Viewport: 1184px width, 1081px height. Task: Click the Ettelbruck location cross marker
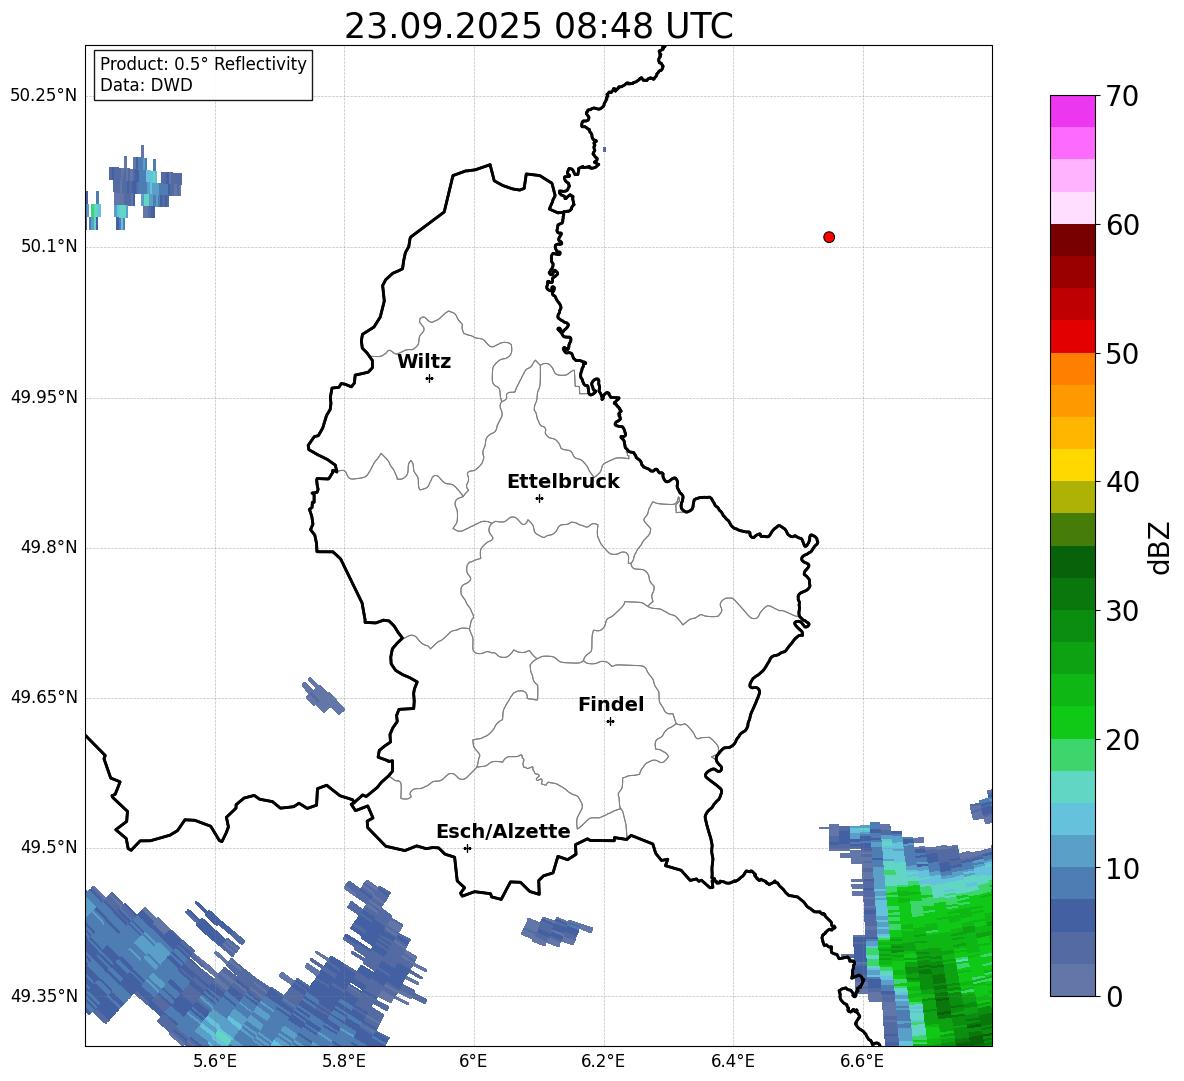click(539, 498)
